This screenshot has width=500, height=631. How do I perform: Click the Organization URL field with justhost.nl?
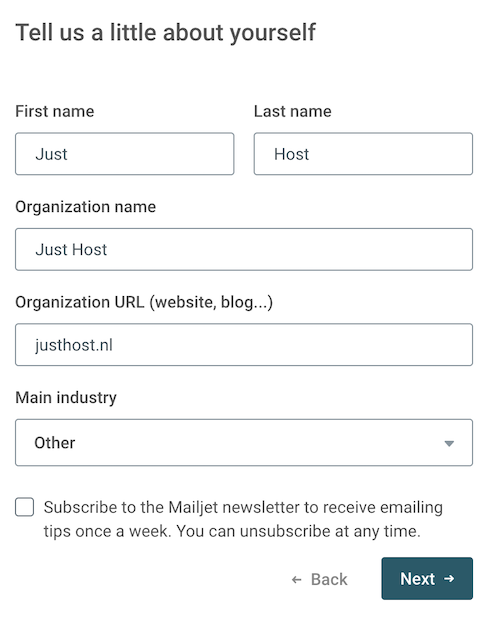pos(244,344)
